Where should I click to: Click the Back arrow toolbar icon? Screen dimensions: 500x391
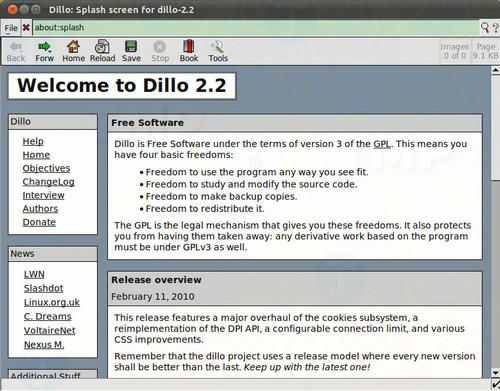pyautogui.click(x=16, y=47)
